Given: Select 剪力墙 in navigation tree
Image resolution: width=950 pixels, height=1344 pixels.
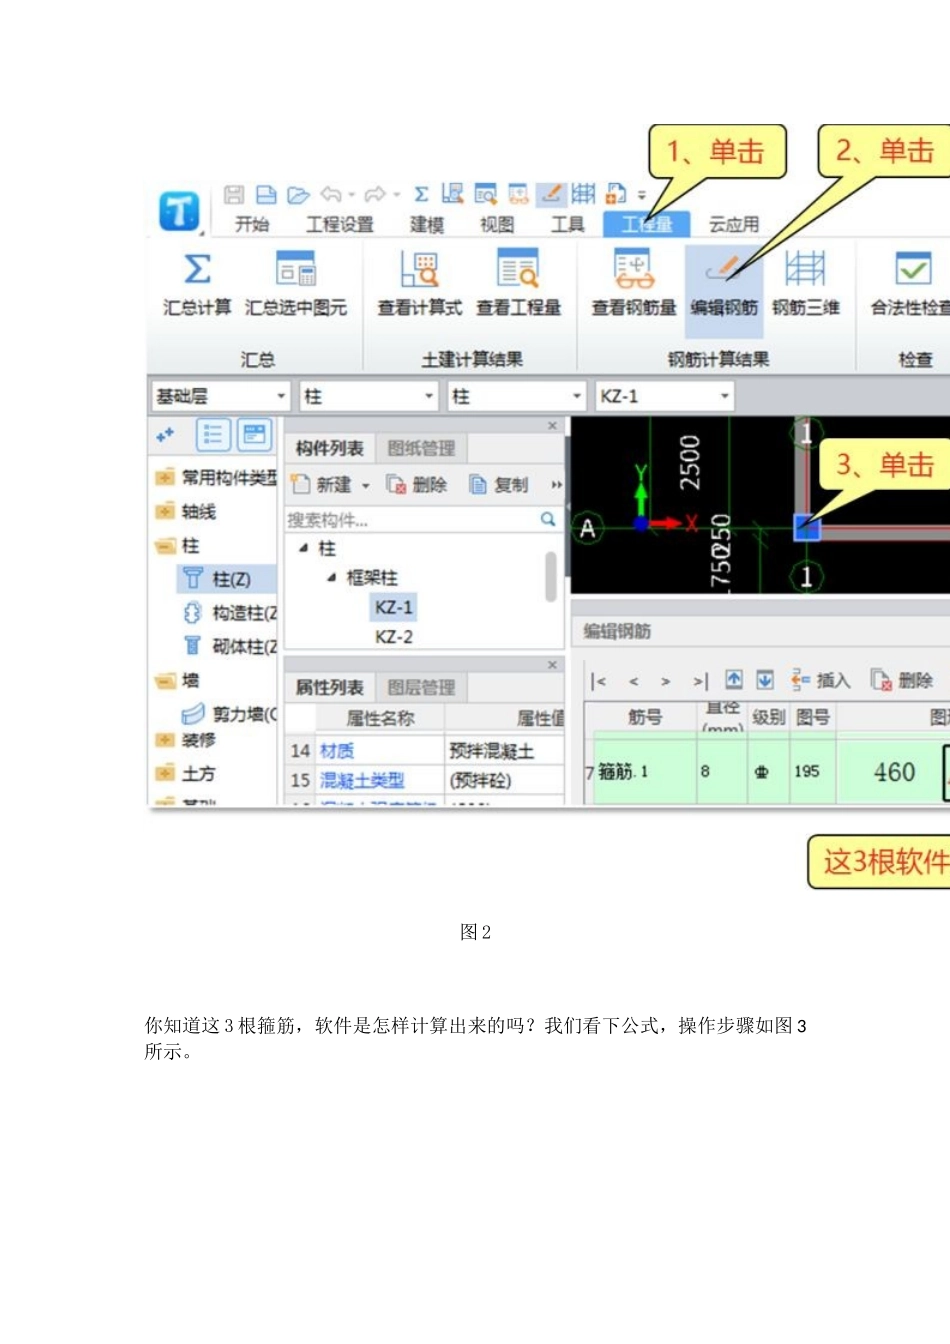Looking at the screenshot, I should 231,713.
